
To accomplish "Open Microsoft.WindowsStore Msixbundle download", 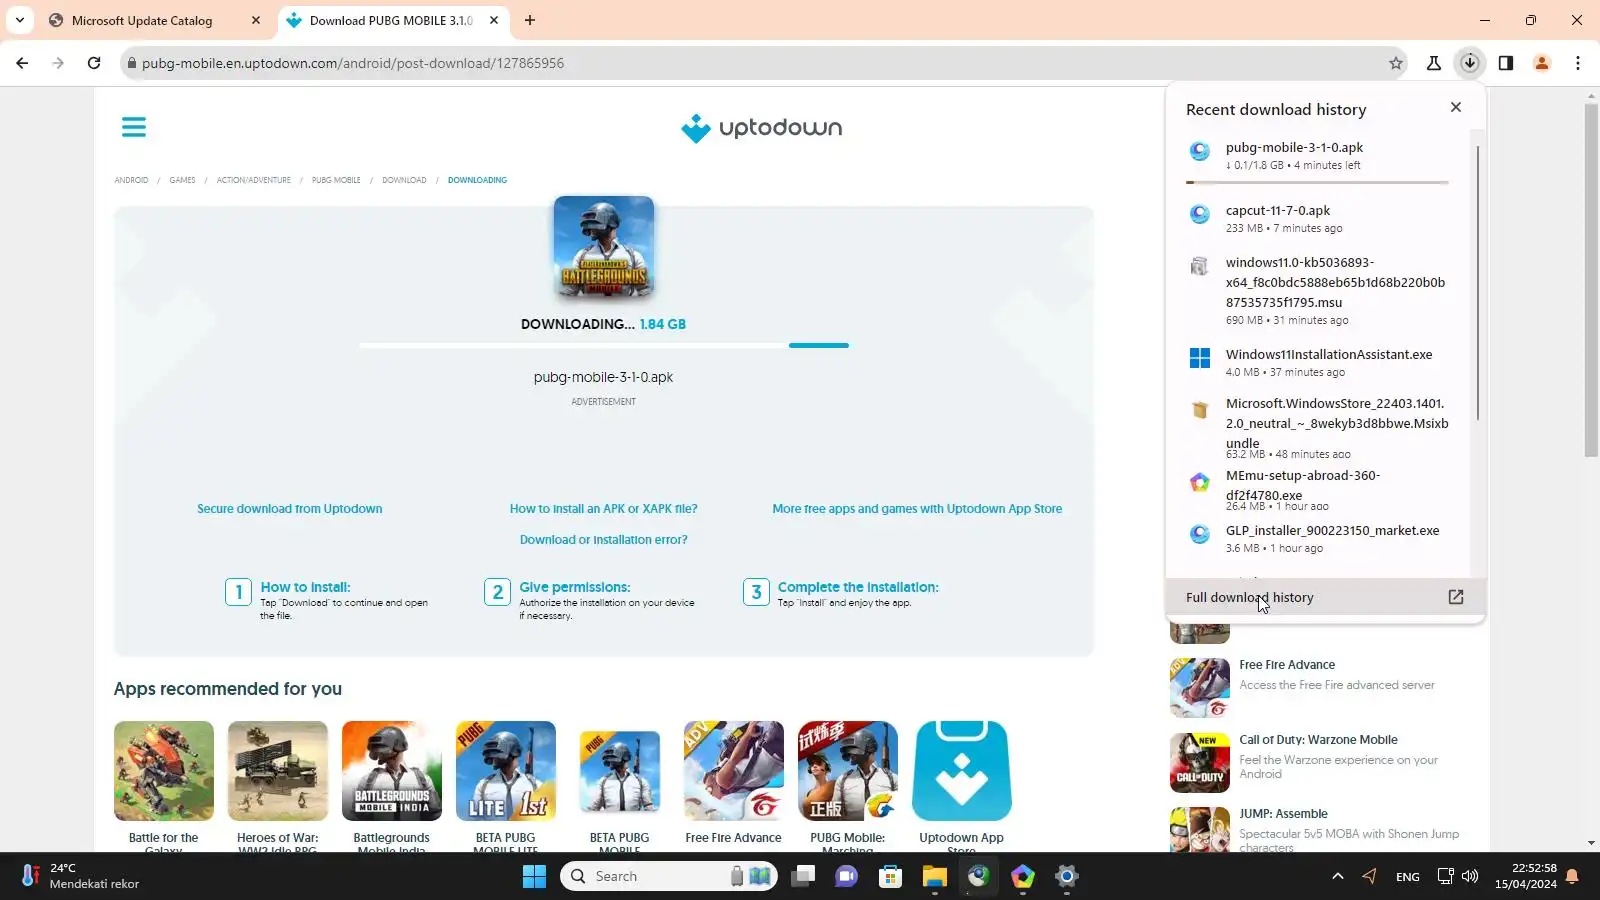I will tap(1318, 427).
